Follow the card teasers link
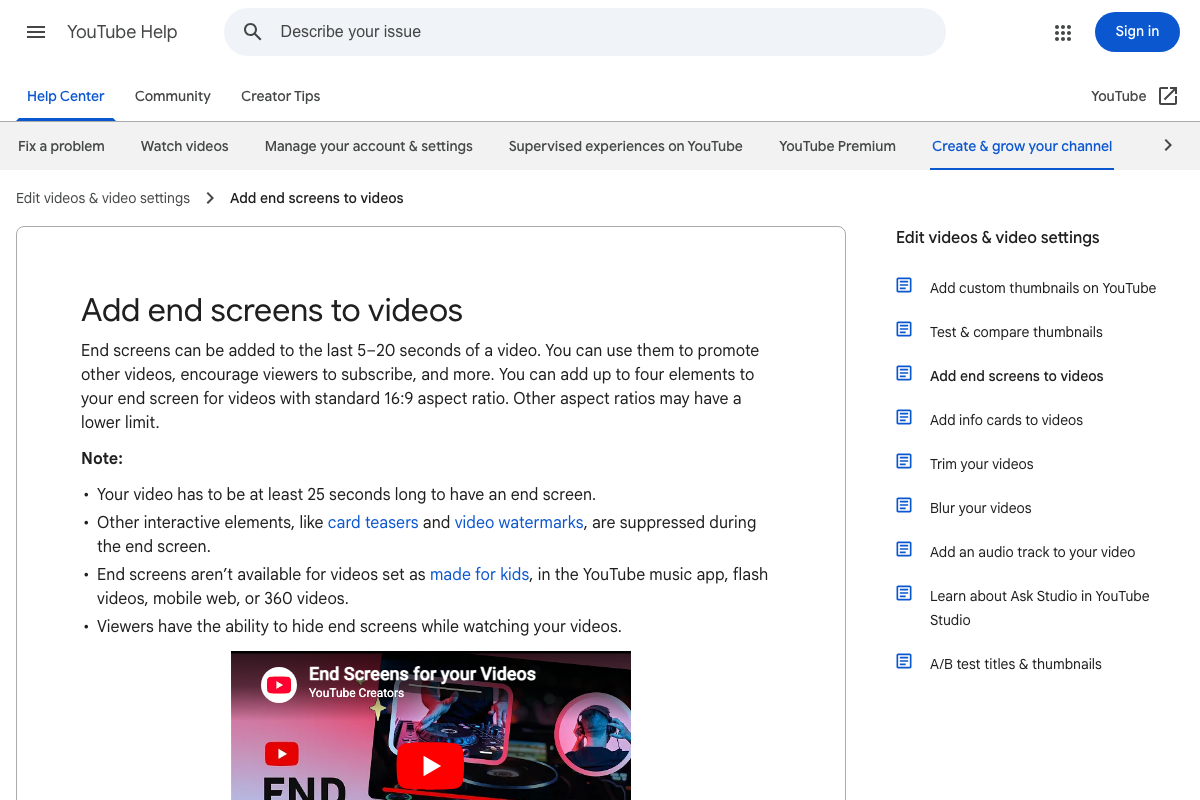The height and width of the screenshot is (800, 1200). click(373, 522)
